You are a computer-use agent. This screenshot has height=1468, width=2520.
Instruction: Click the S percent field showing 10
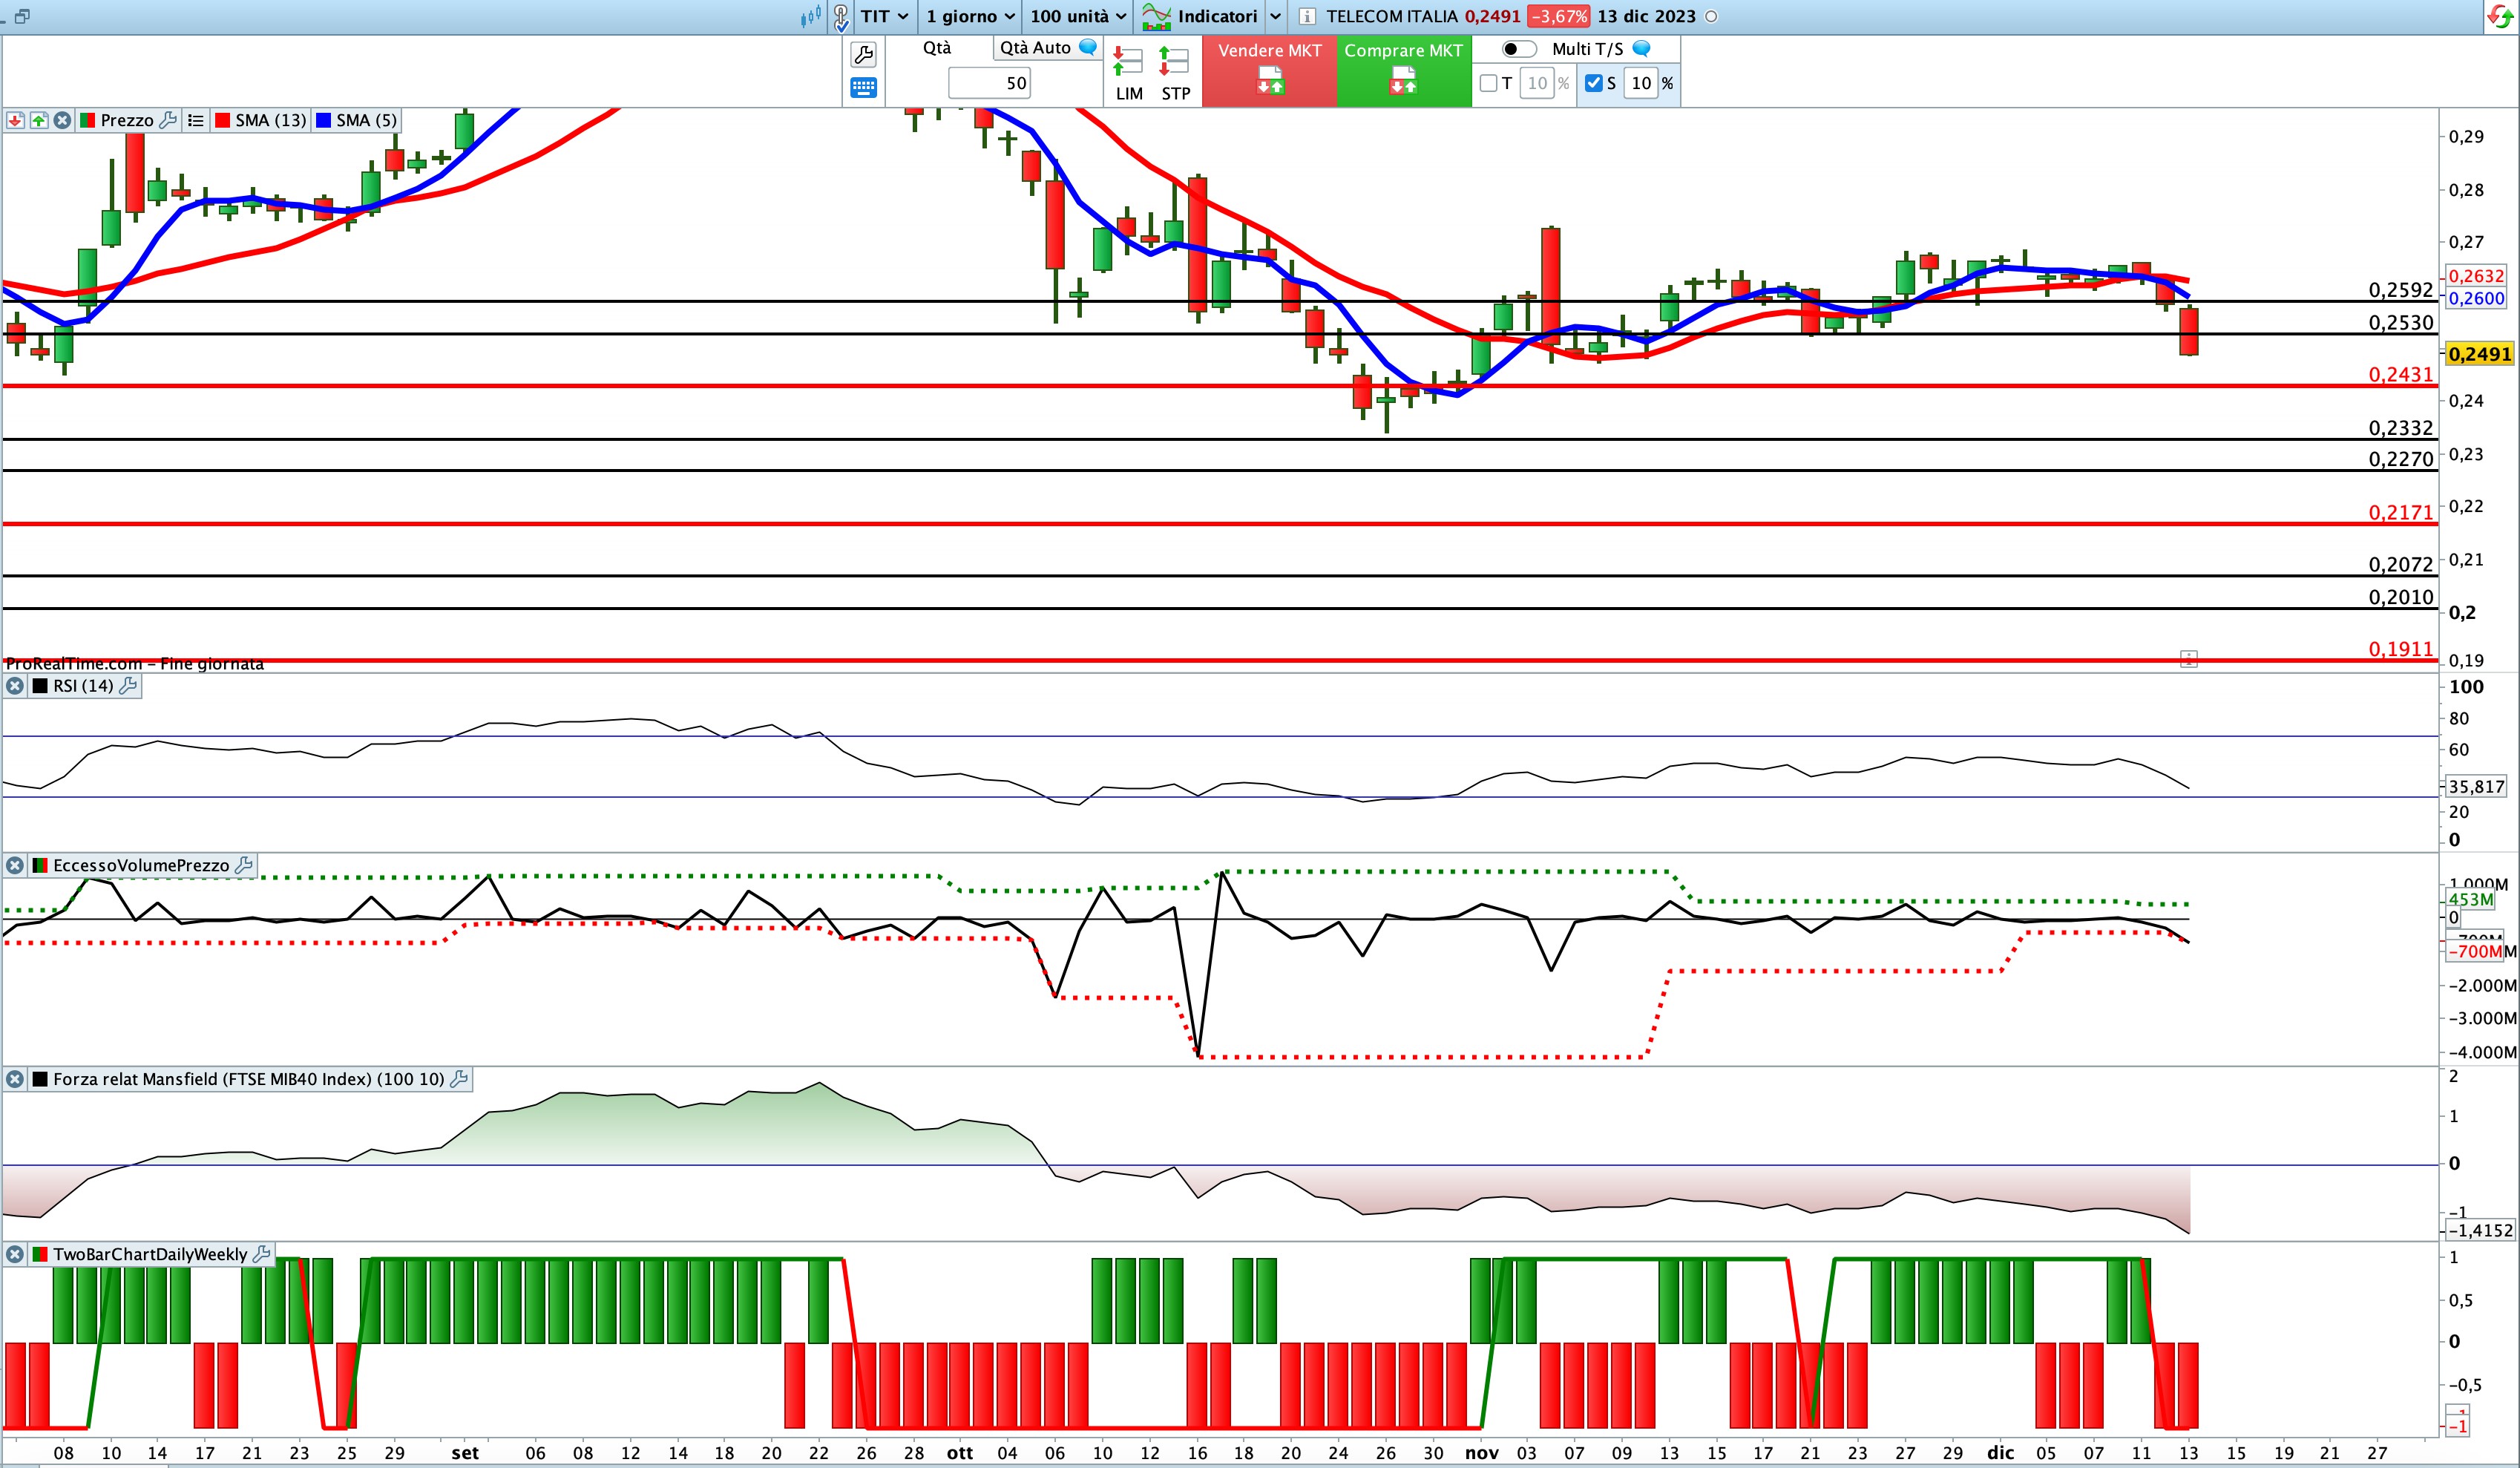click(1641, 83)
